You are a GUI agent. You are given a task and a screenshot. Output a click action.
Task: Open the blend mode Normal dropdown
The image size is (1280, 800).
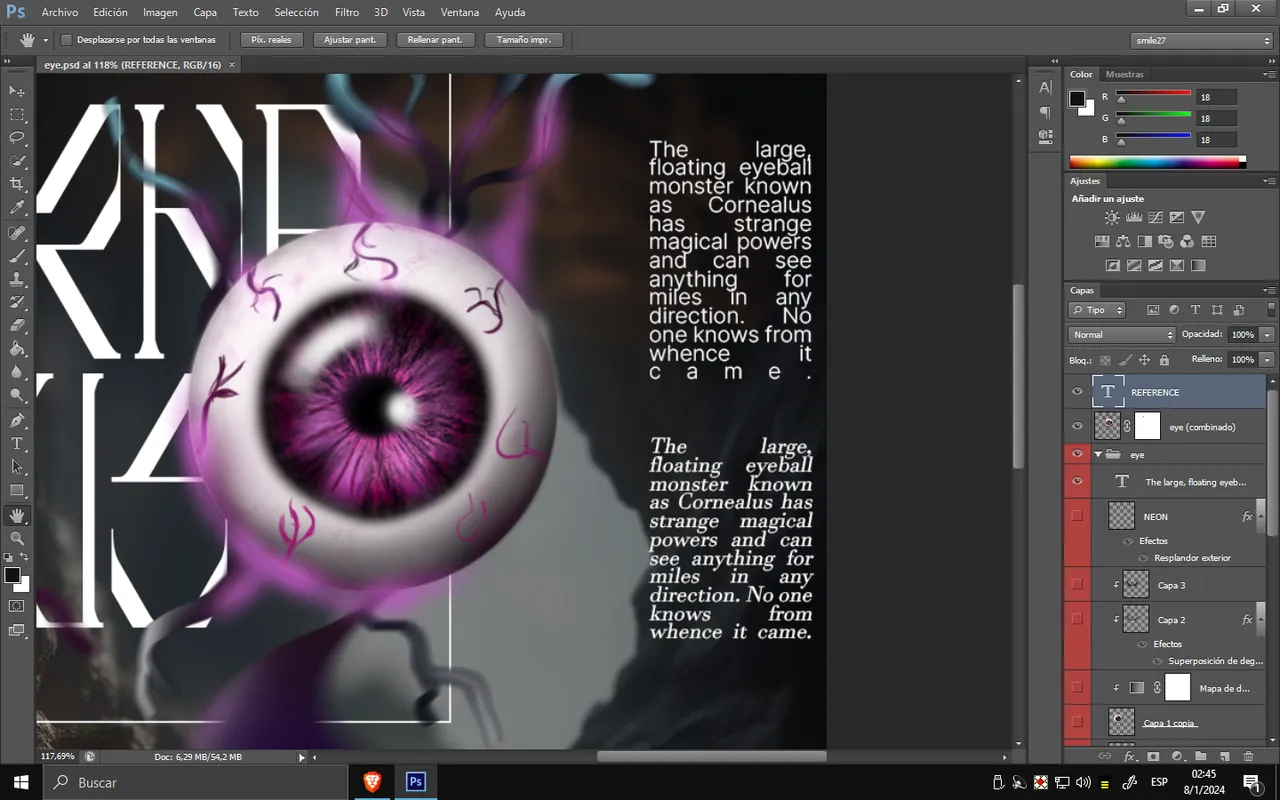tap(1122, 335)
